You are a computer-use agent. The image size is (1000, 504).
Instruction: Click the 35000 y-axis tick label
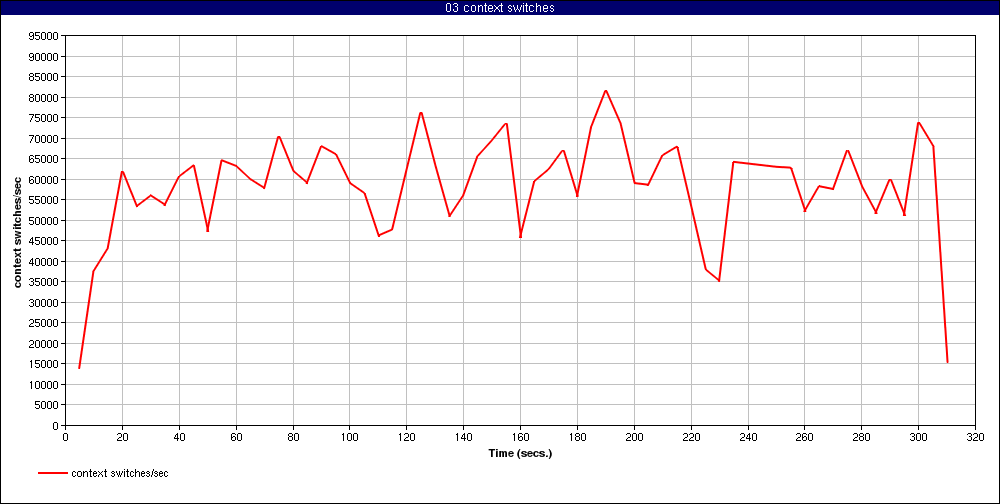pyautogui.click(x=45, y=282)
